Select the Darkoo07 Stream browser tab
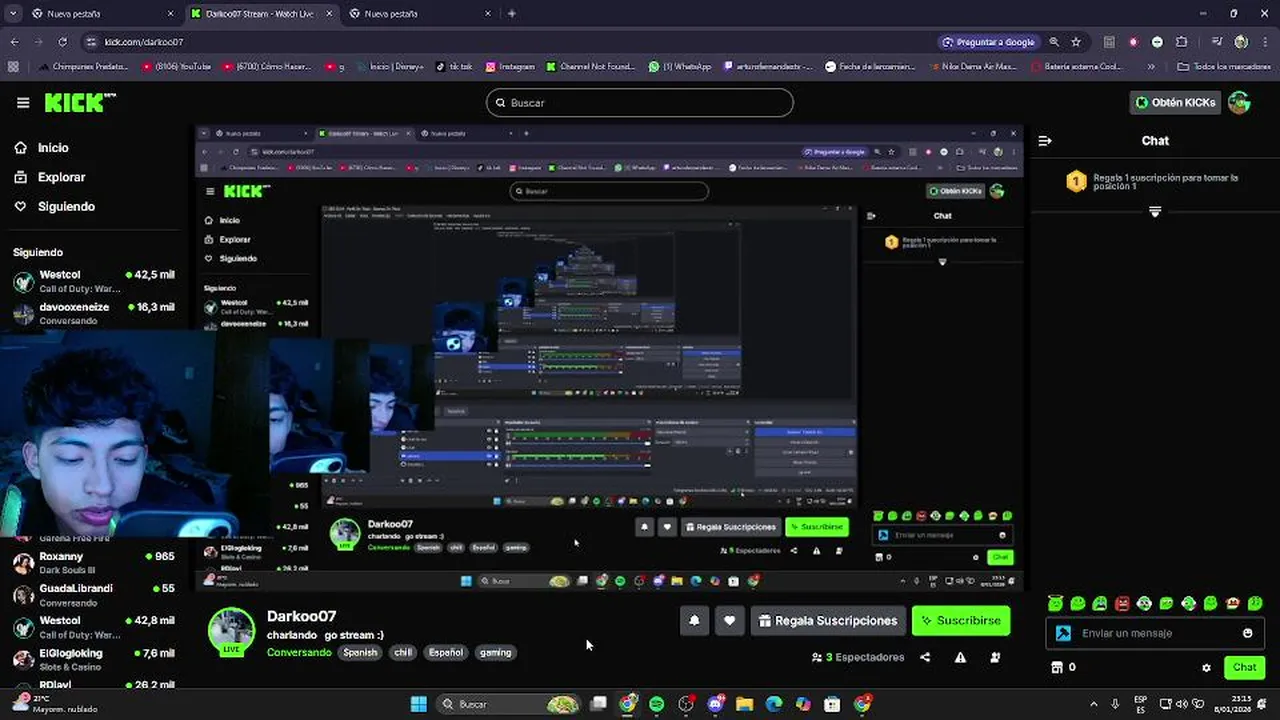1280x720 pixels. 260,14
